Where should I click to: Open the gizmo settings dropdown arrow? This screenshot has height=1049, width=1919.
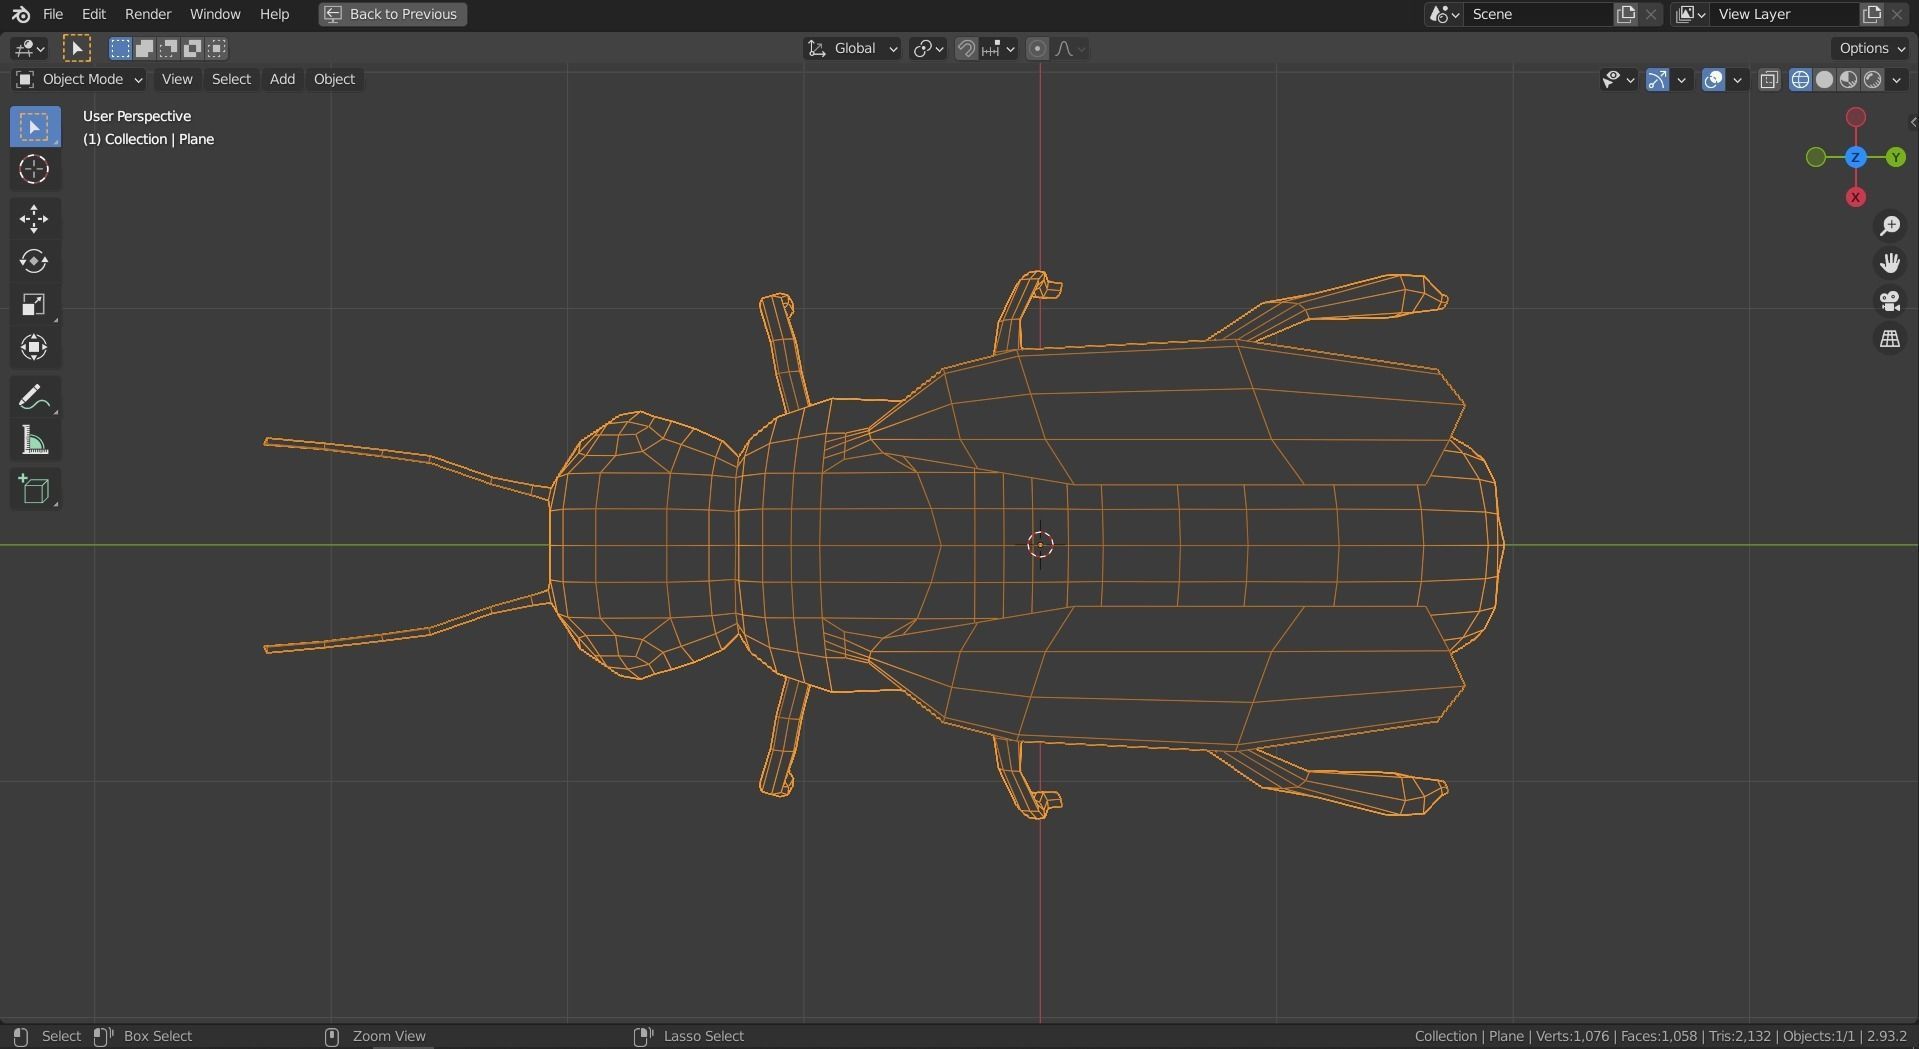coord(1682,80)
